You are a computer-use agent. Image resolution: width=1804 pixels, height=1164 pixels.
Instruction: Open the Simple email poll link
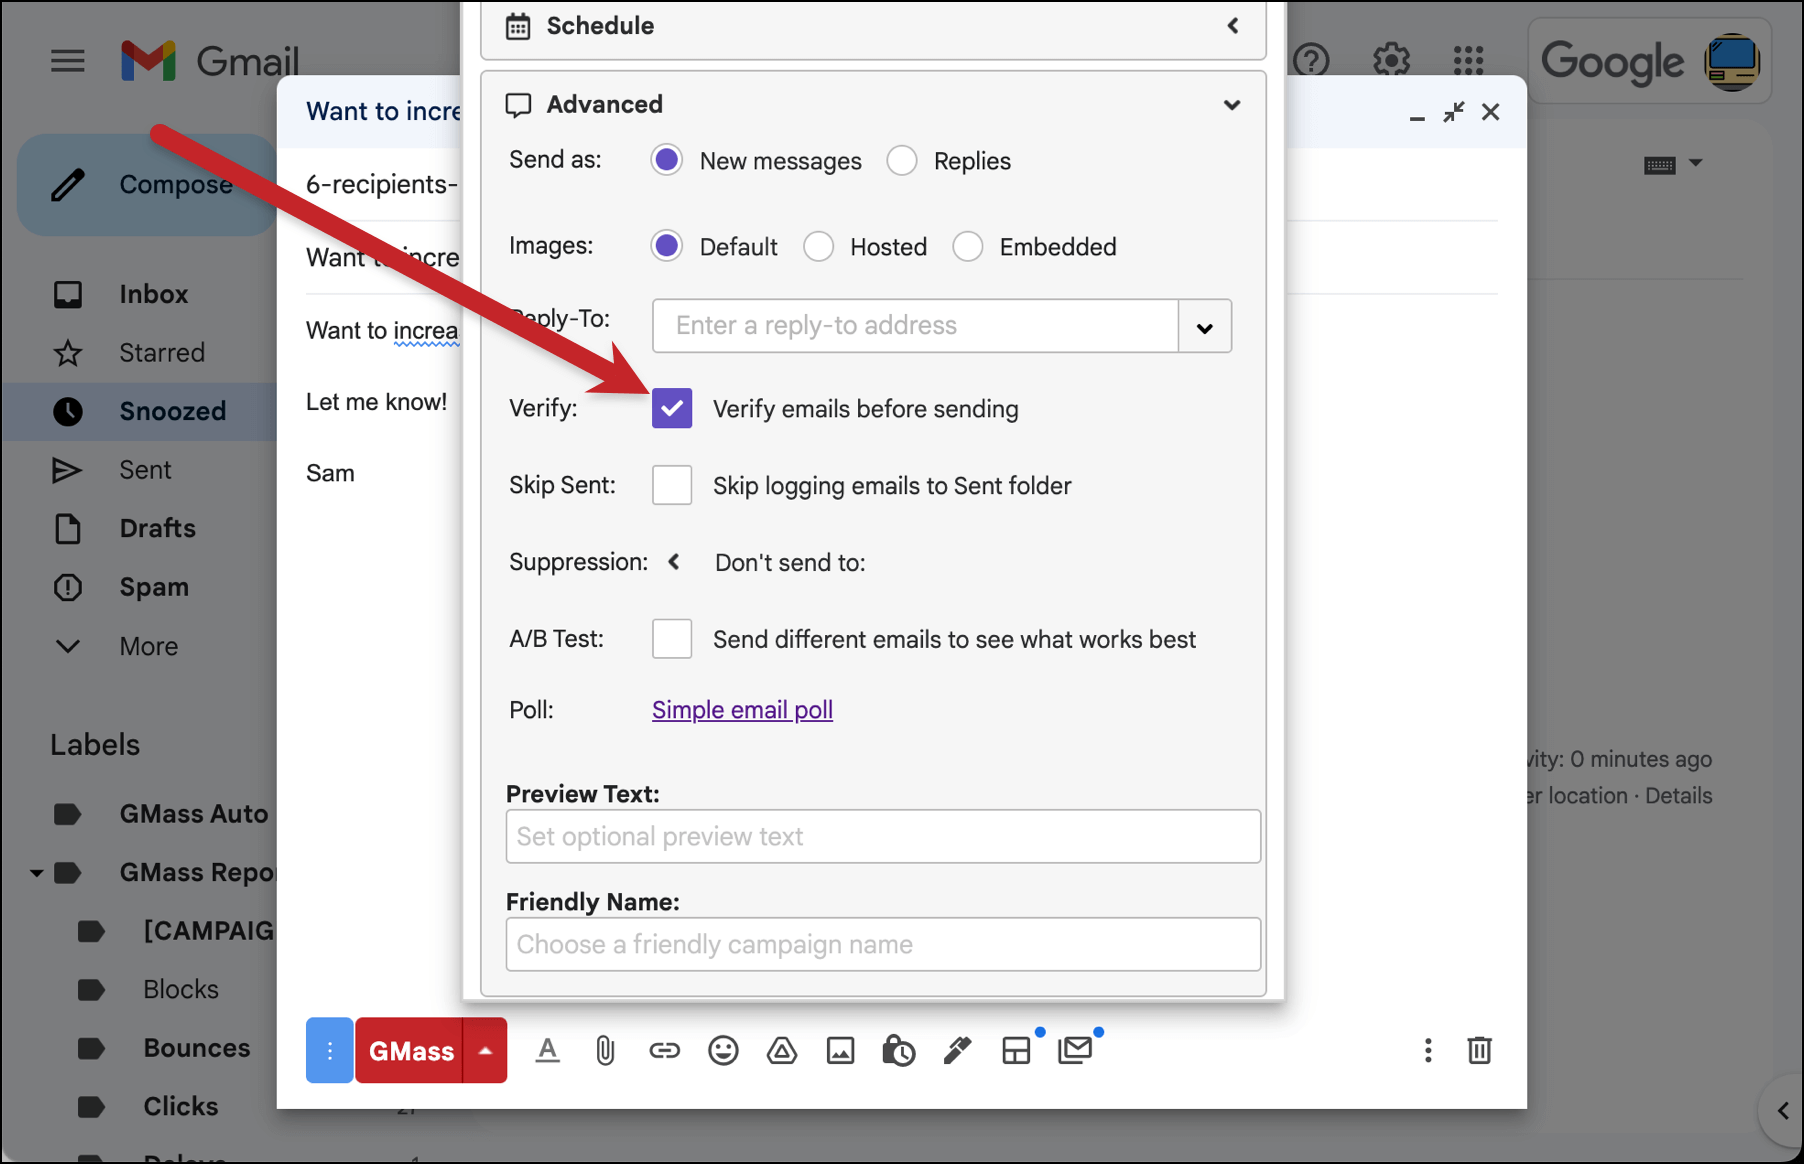pos(742,710)
